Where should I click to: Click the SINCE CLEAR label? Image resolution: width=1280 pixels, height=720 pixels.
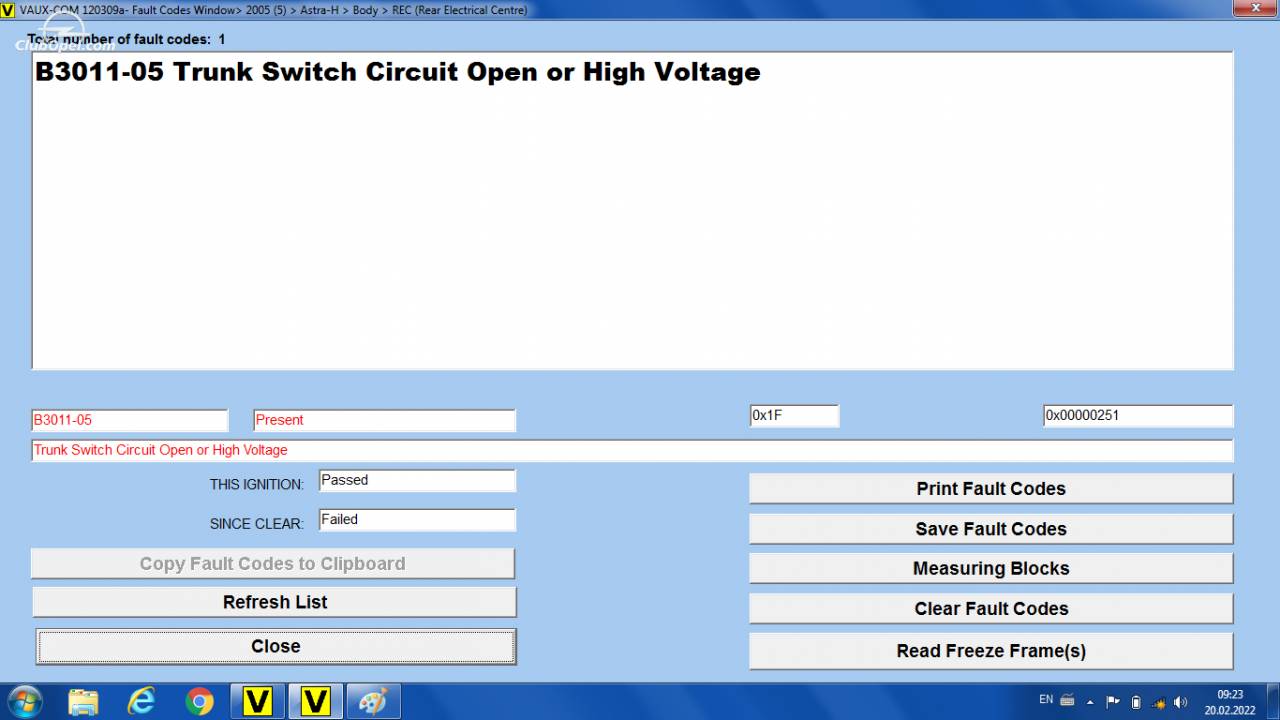click(x=256, y=523)
